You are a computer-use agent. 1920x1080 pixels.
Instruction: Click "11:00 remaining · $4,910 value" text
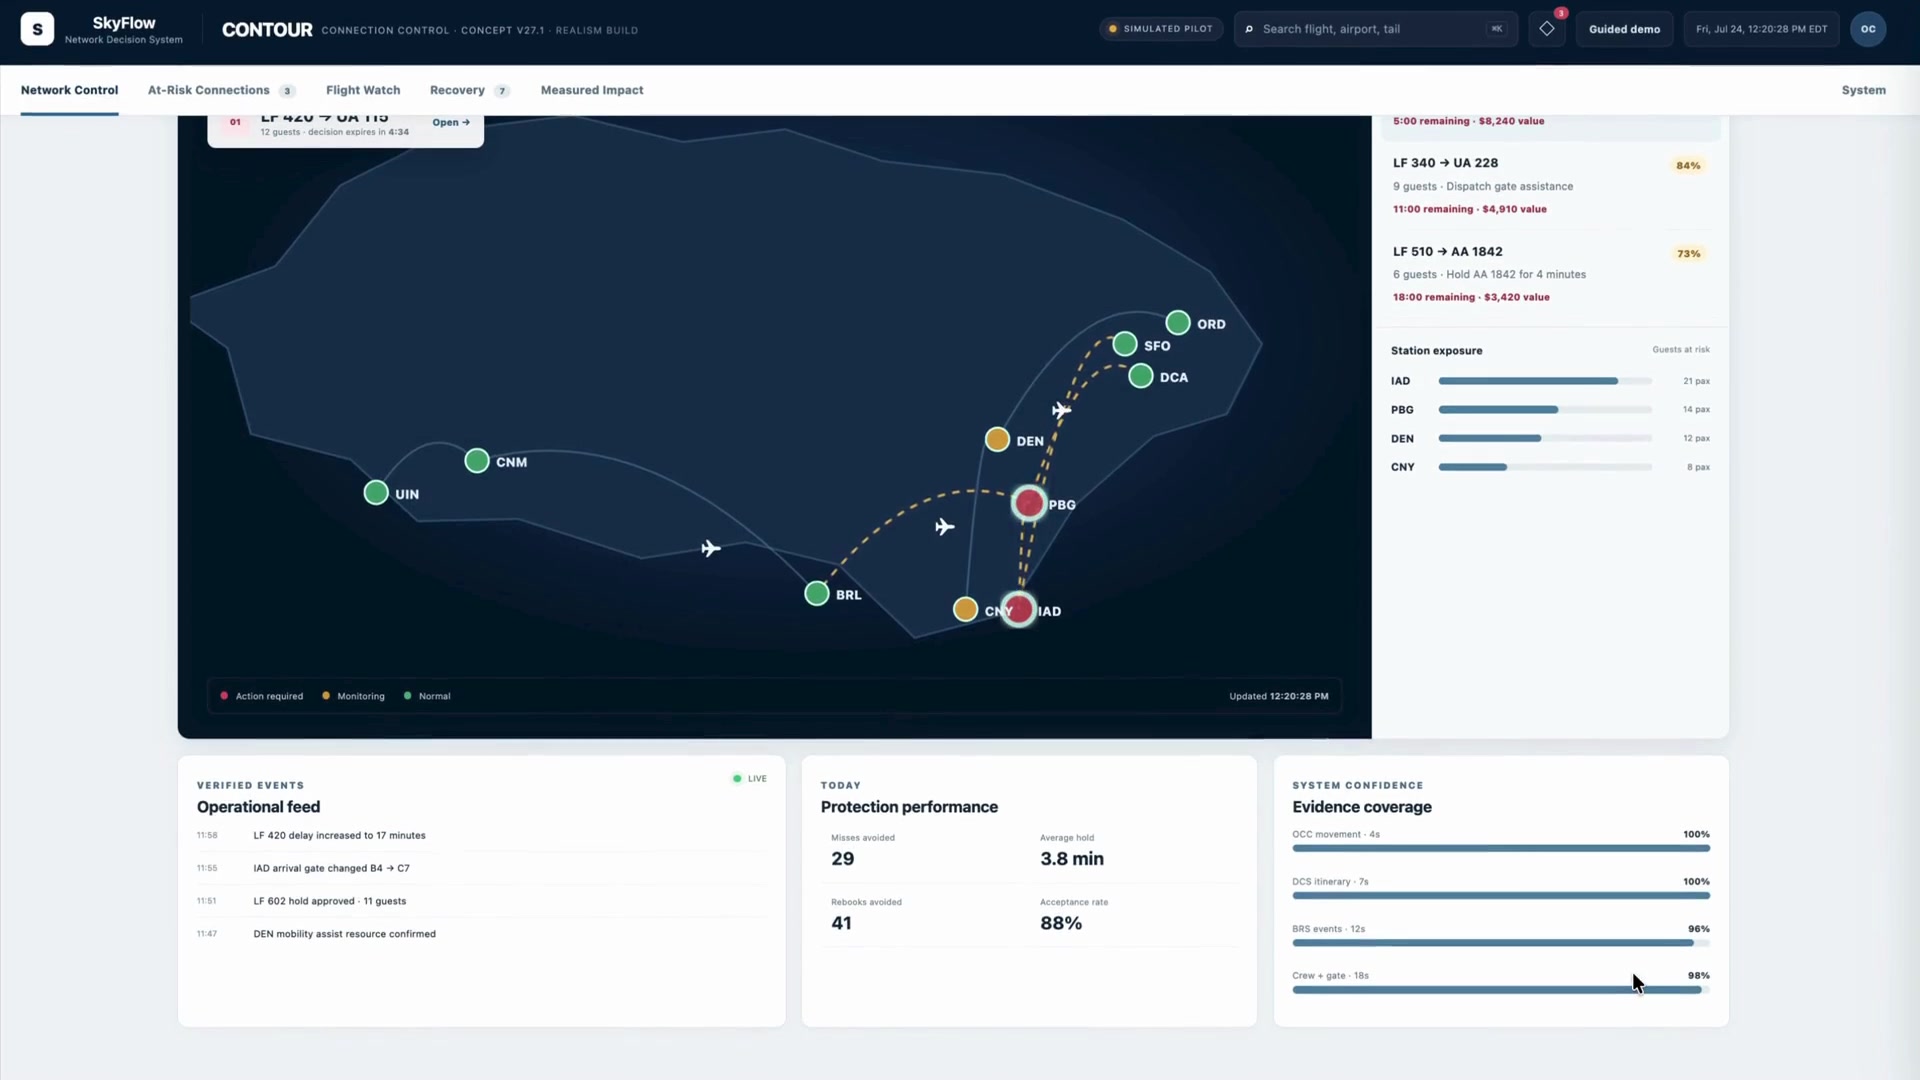[1469, 209]
